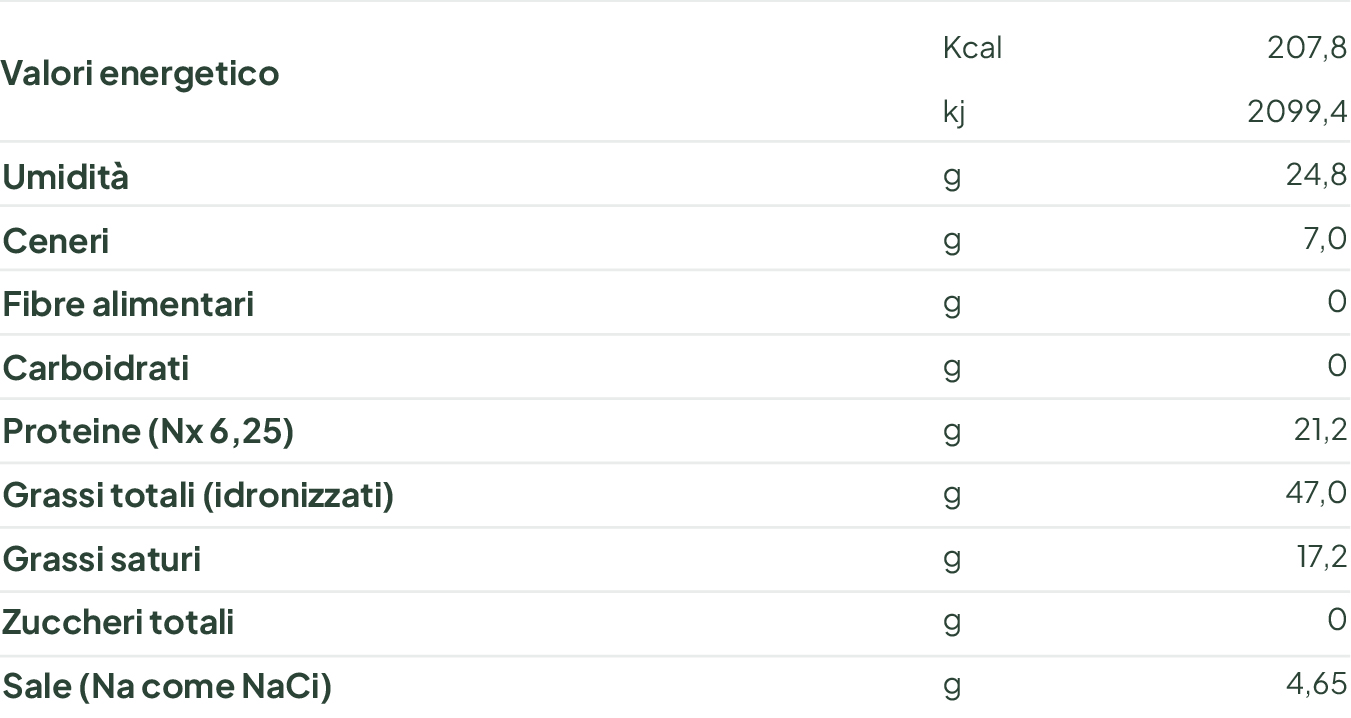Click the Ceneri value 7,0
The height and width of the screenshot is (718, 1351).
pos(1325,239)
